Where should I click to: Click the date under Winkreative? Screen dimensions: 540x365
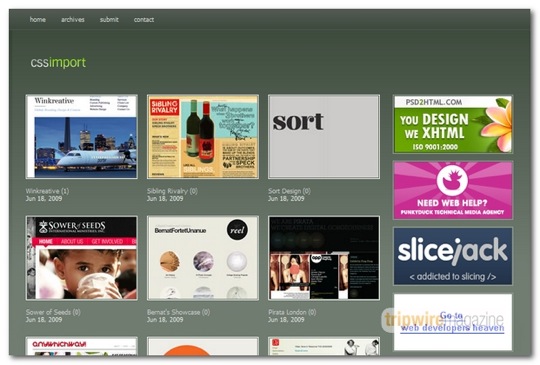(44, 199)
